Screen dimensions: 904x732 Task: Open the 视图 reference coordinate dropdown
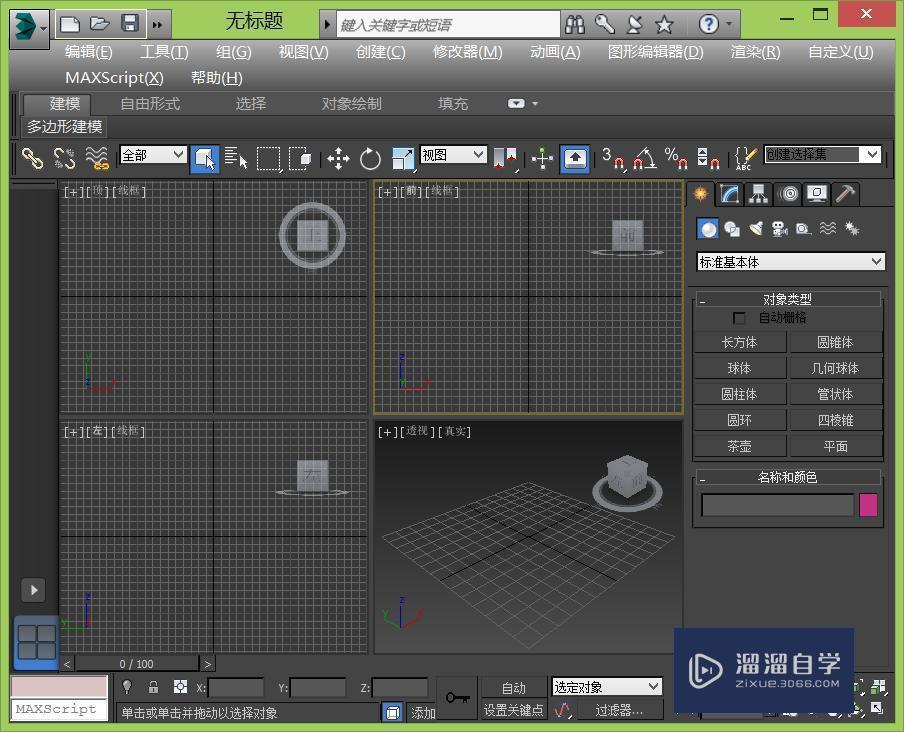point(453,155)
